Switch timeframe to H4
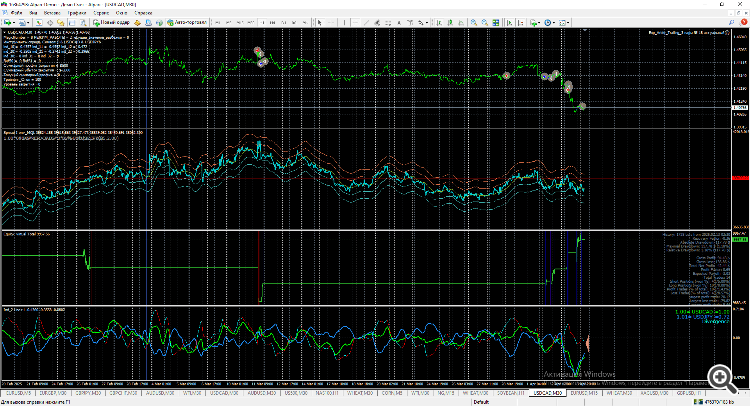750x406 pixels. (x=273, y=22)
